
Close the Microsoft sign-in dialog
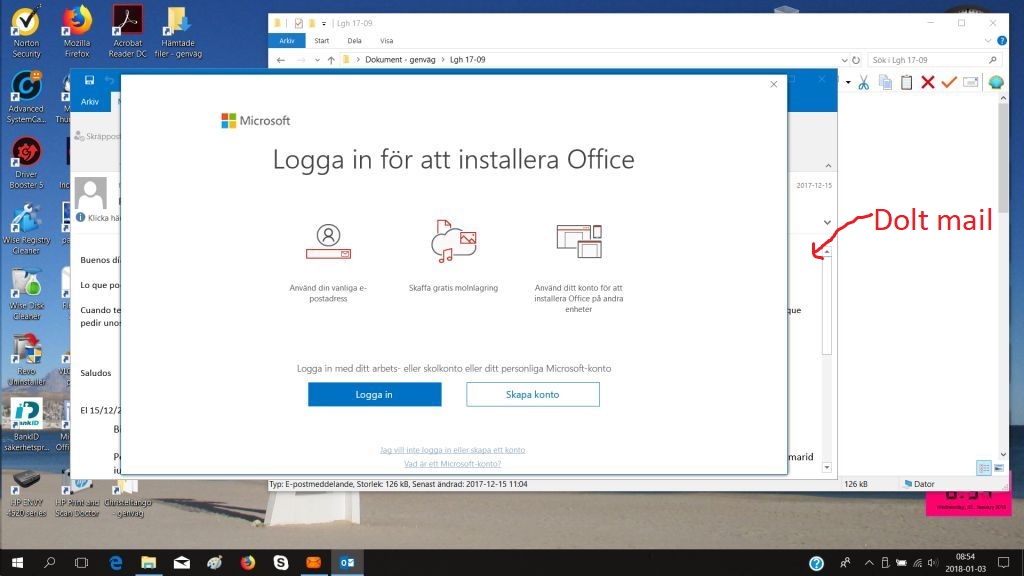tap(773, 84)
